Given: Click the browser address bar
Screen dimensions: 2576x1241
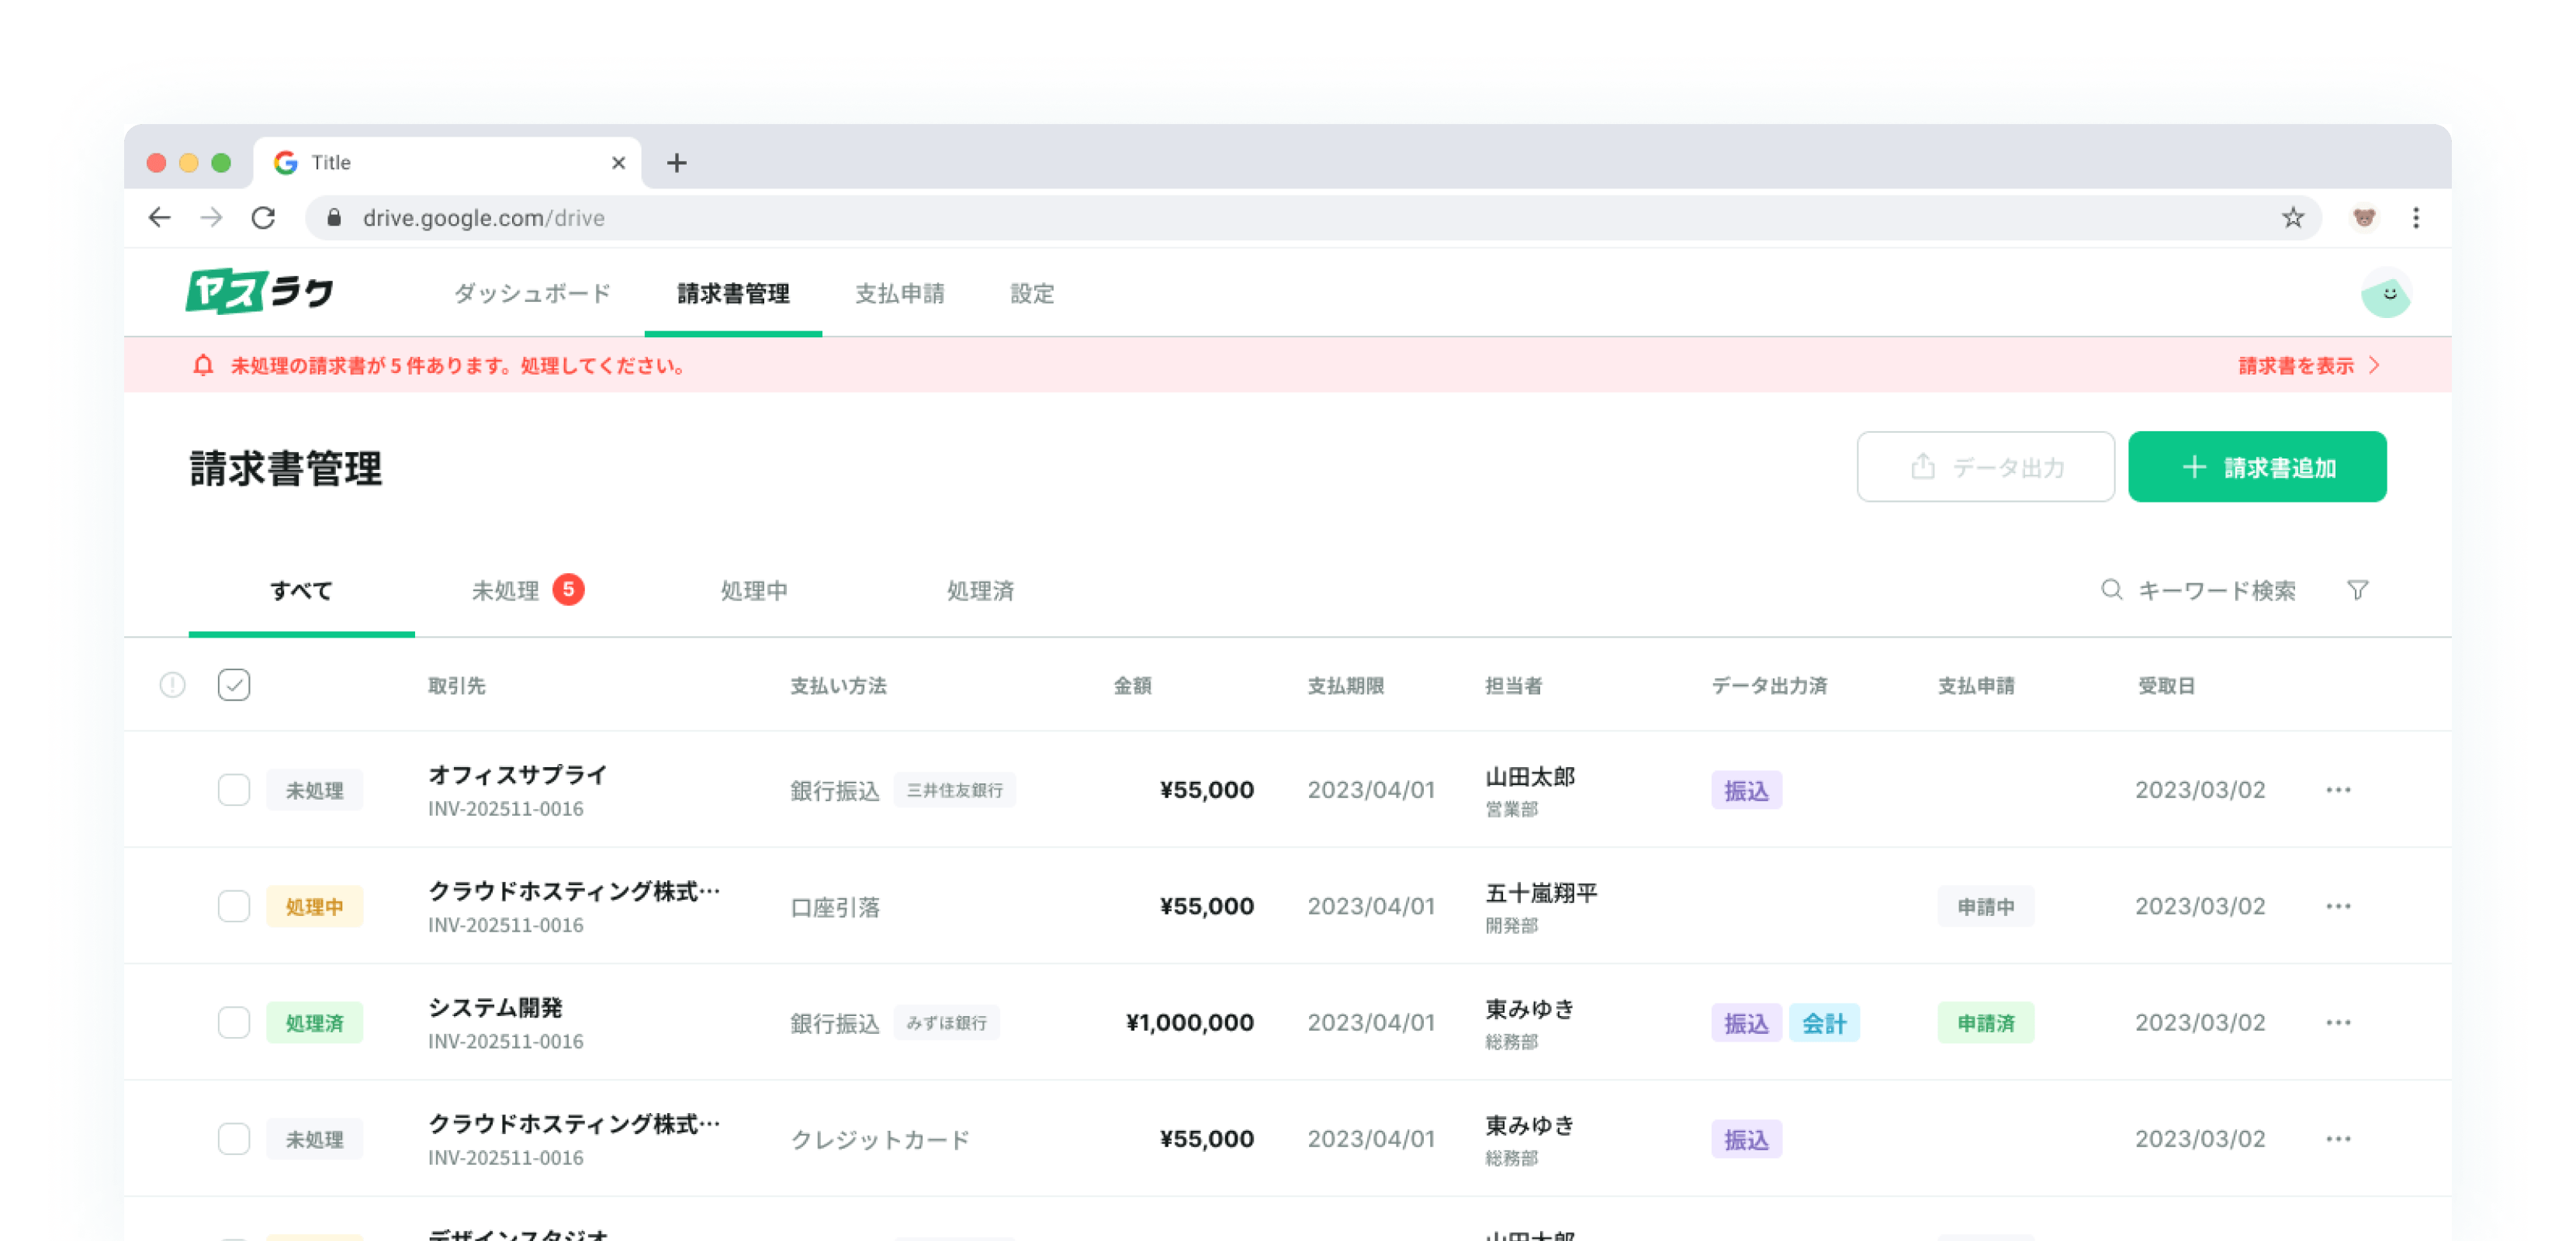Looking at the screenshot, I should click(x=1312, y=218).
